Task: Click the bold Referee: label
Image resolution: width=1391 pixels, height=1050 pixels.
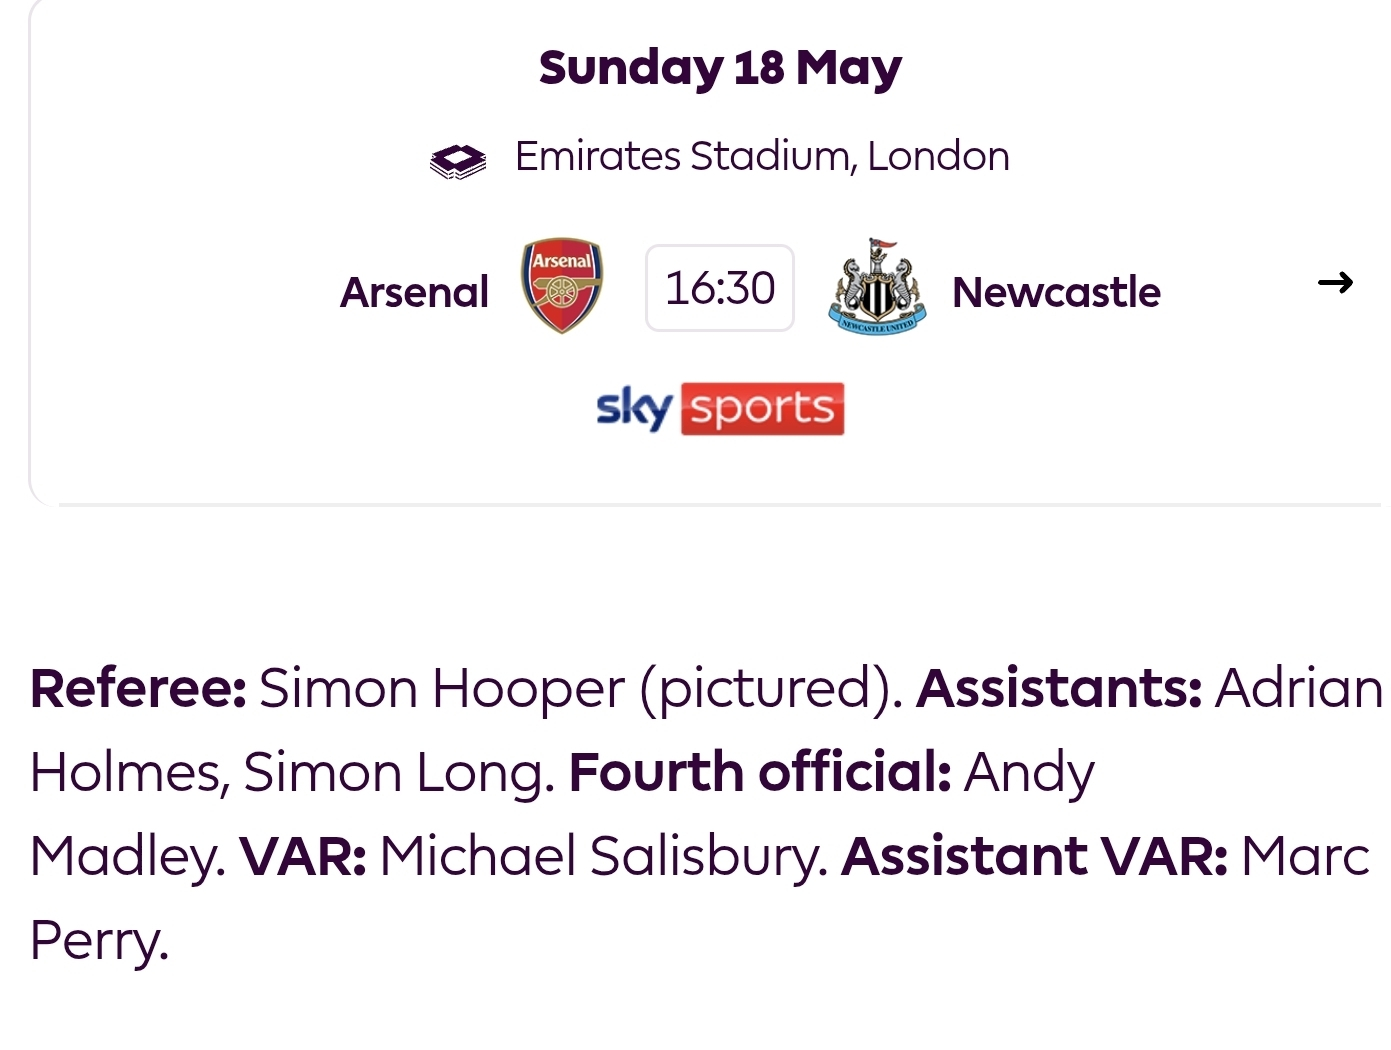Action: pos(138,688)
